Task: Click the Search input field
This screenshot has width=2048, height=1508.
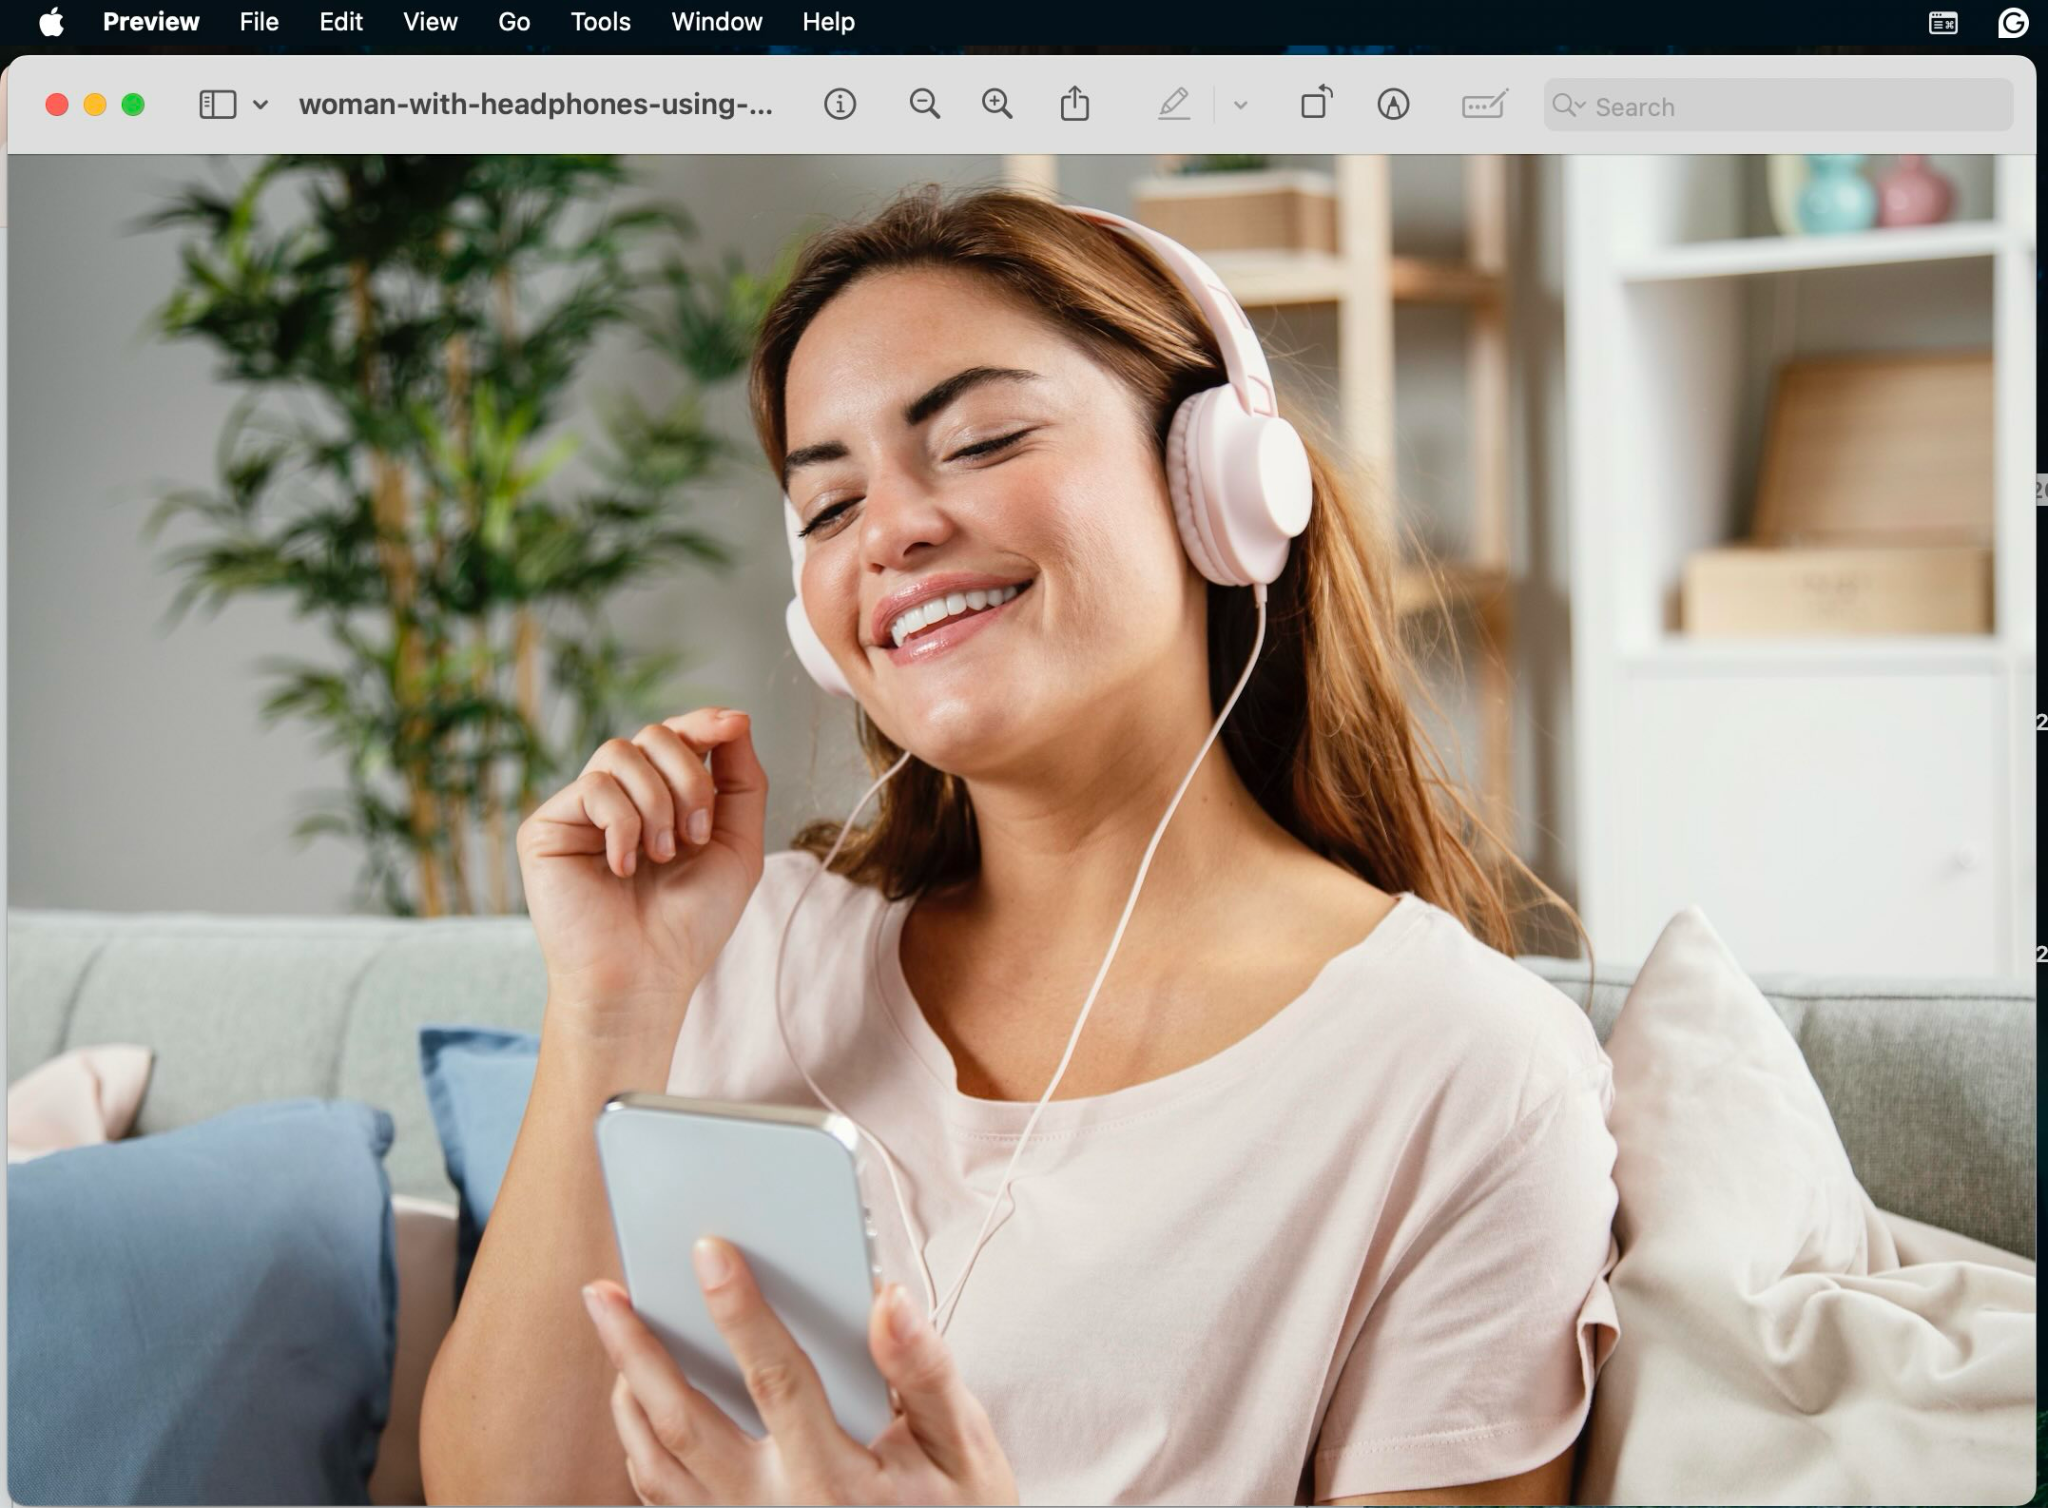Action: pos(1777,105)
